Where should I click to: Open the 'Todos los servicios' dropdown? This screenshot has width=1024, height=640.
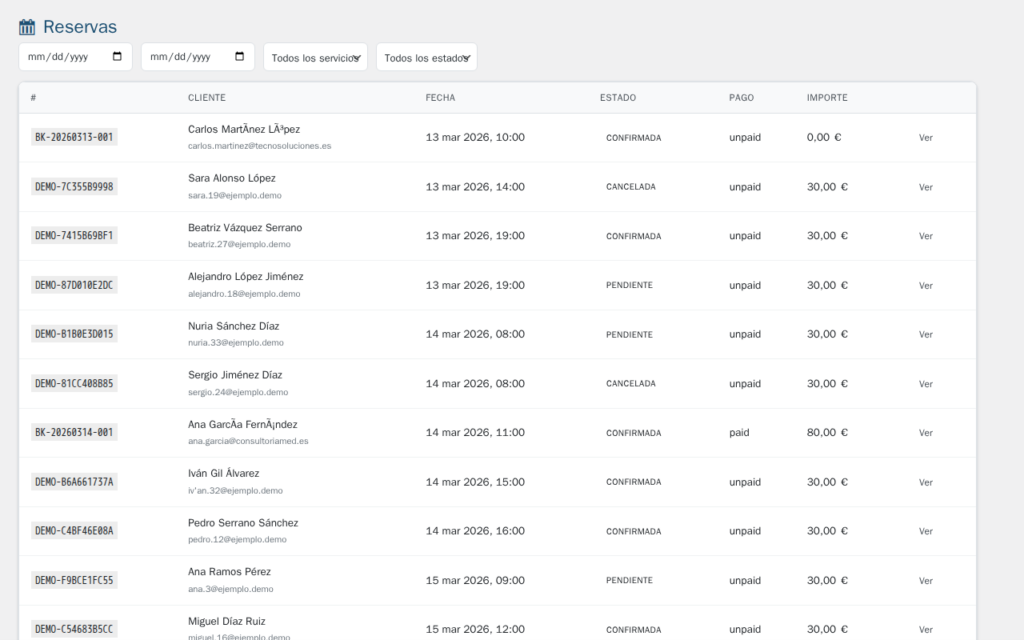pyautogui.click(x=315, y=56)
